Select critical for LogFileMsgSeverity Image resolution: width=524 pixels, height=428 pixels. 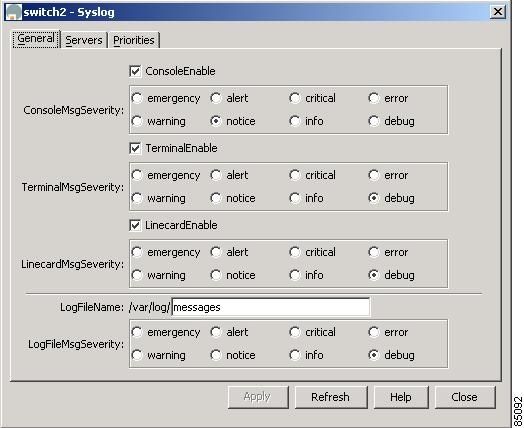(295, 332)
